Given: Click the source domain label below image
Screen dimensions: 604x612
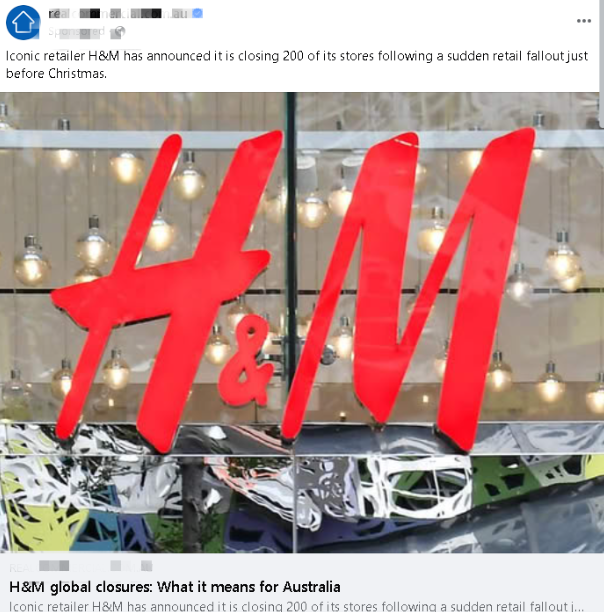Looking at the screenshot, I should pos(80,566).
